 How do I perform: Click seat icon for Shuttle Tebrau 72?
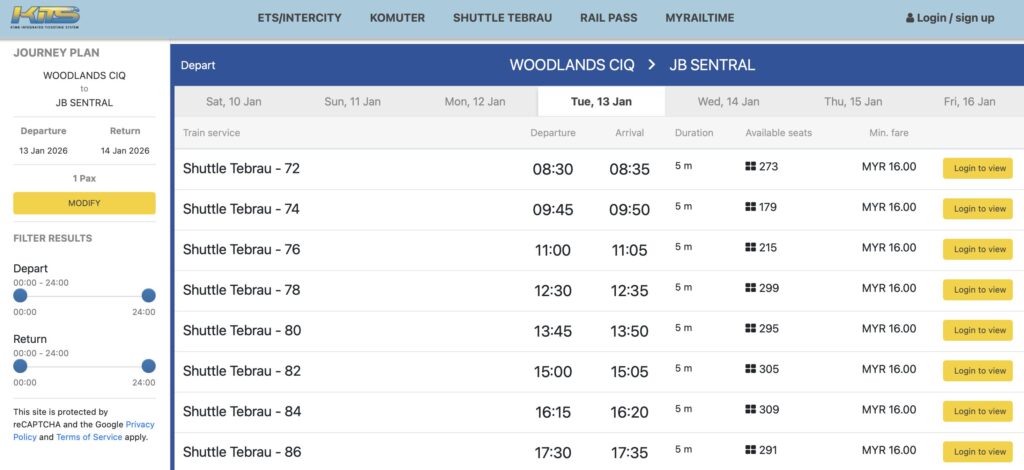751,167
